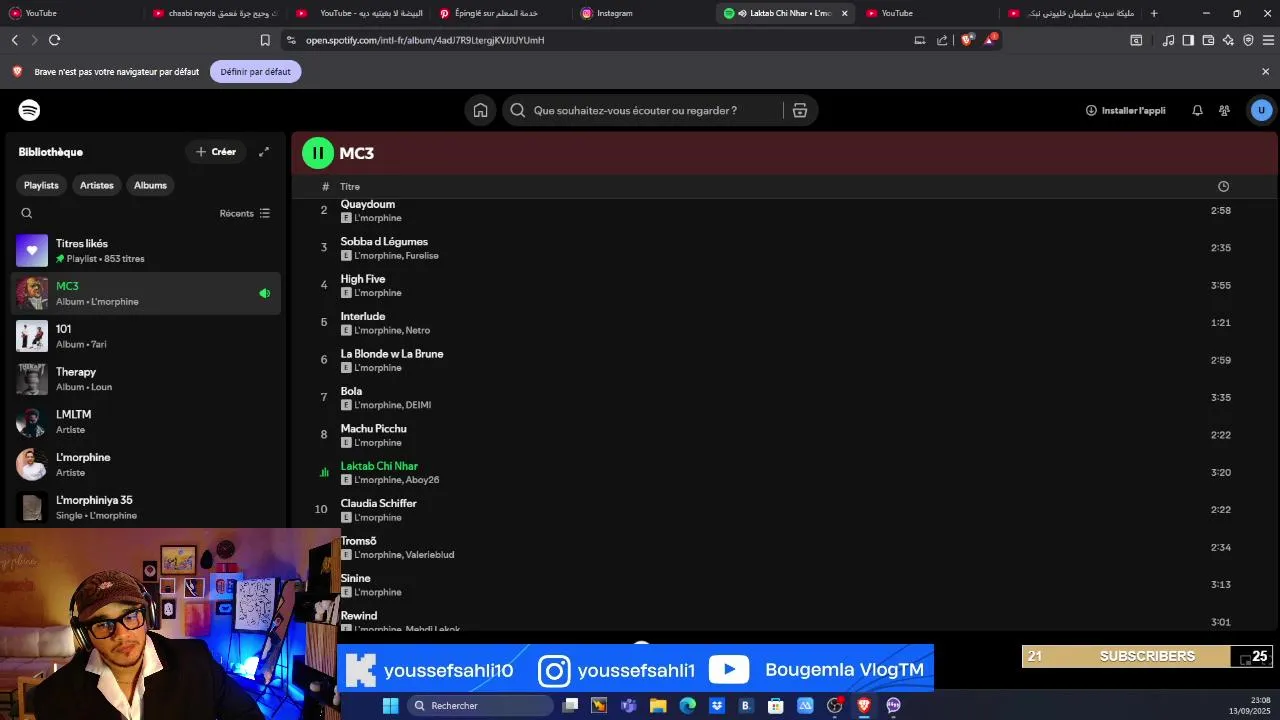Viewport: 1280px width, 720px height.
Task: Filter library by Artistes
Action: (x=97, y=185)
